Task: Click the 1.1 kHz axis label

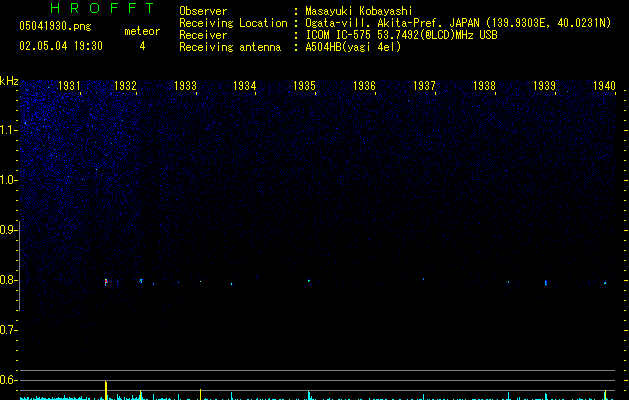Action: tap(8, 130)
